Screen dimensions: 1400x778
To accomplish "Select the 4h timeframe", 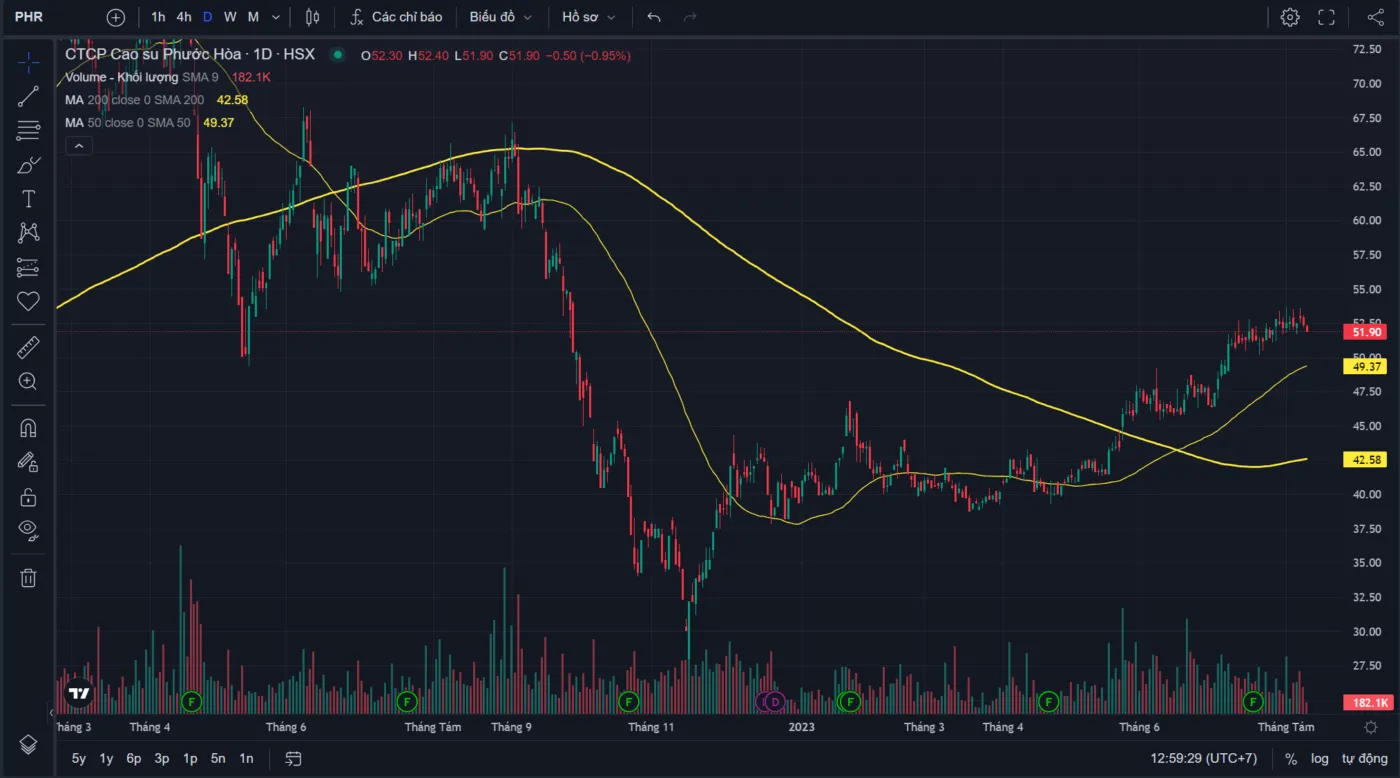I will coord(183,17).
